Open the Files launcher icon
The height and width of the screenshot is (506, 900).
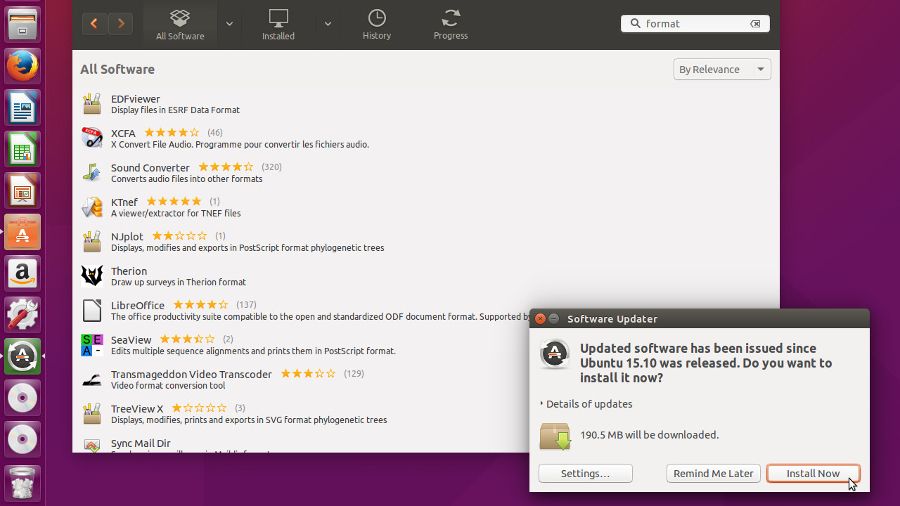(x=22, y=24)
